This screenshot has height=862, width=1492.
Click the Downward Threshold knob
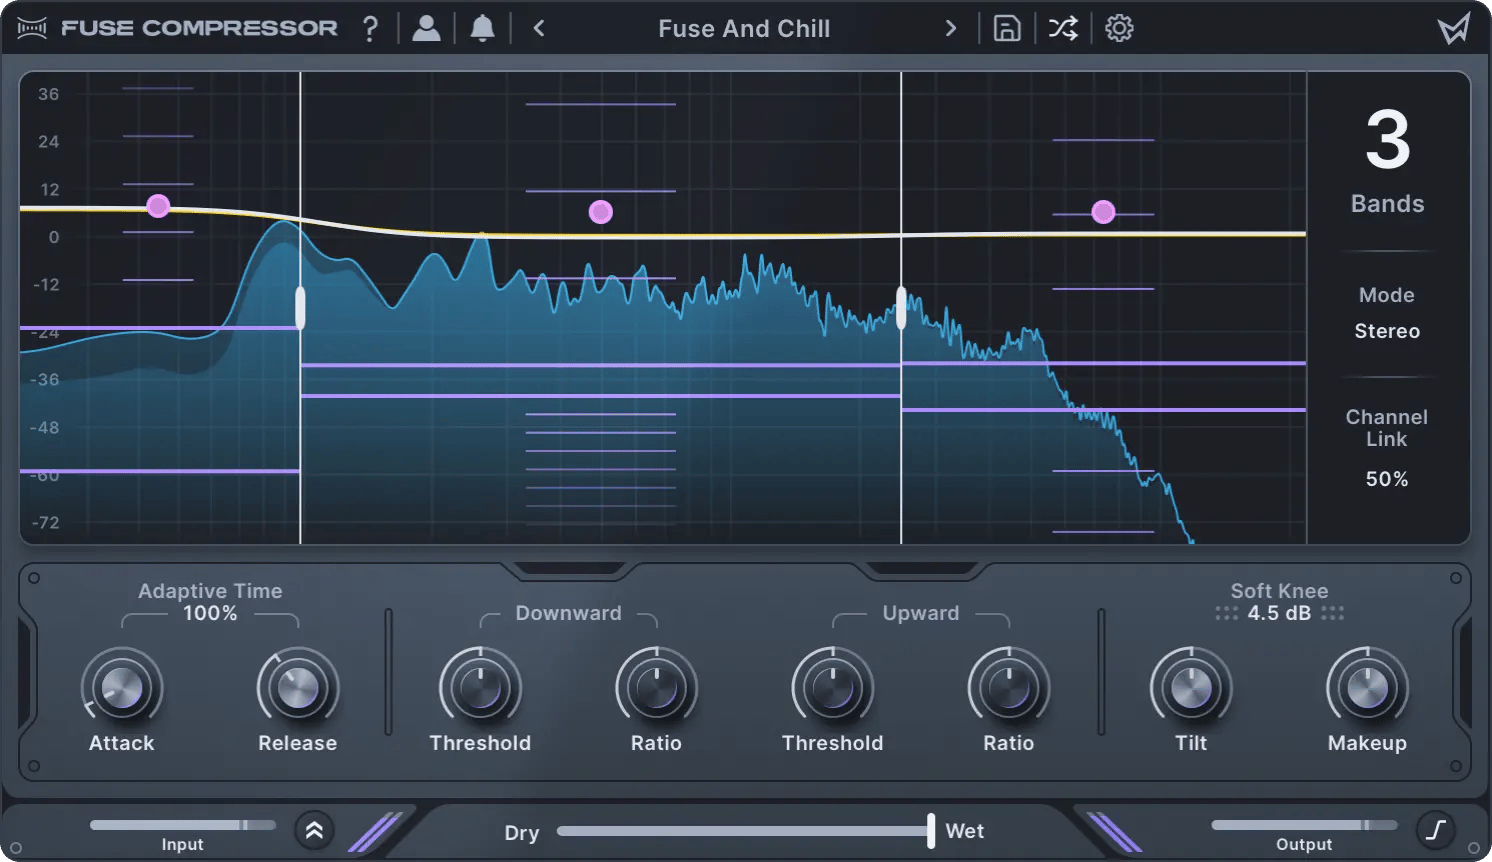point(480,688)
